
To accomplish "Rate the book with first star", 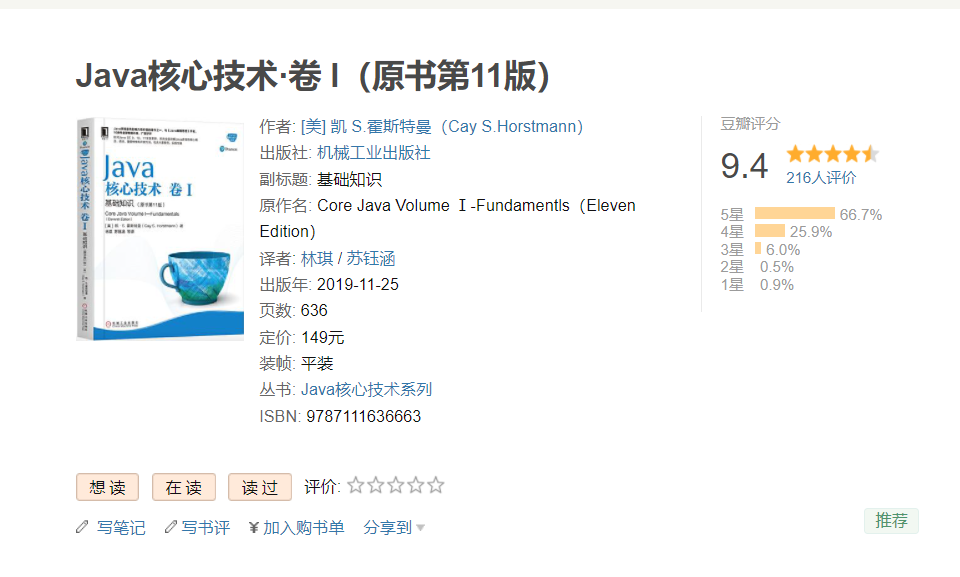I will (356, 486).
